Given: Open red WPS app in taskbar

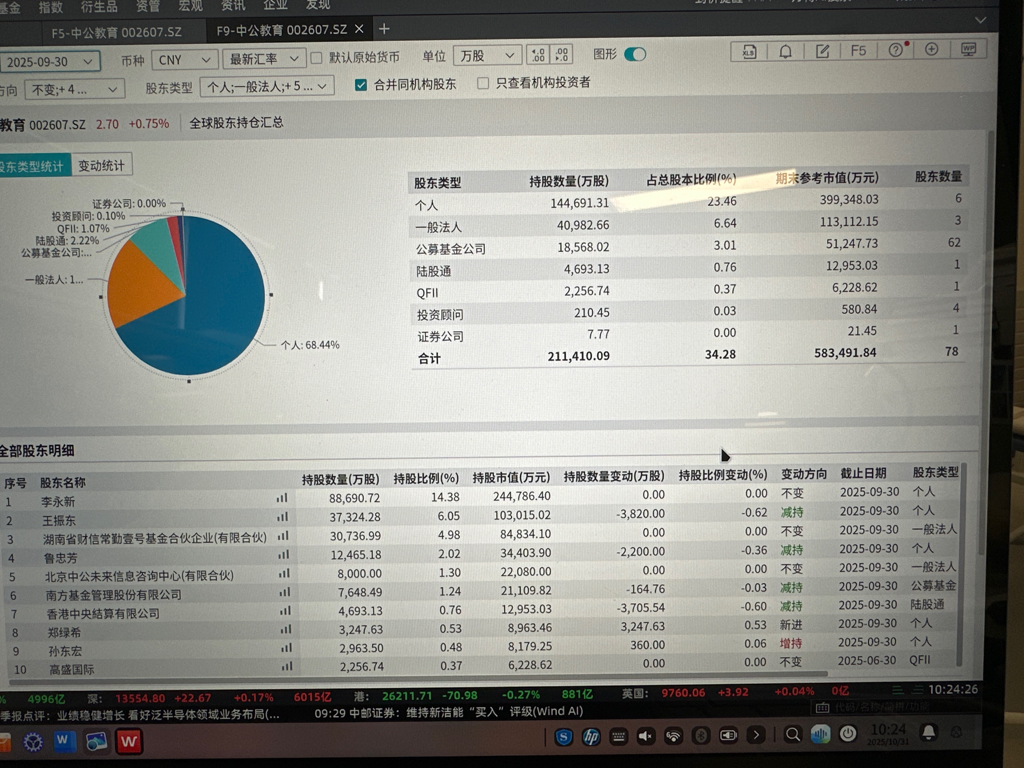Looking at the screenshot, I should 129,741.
